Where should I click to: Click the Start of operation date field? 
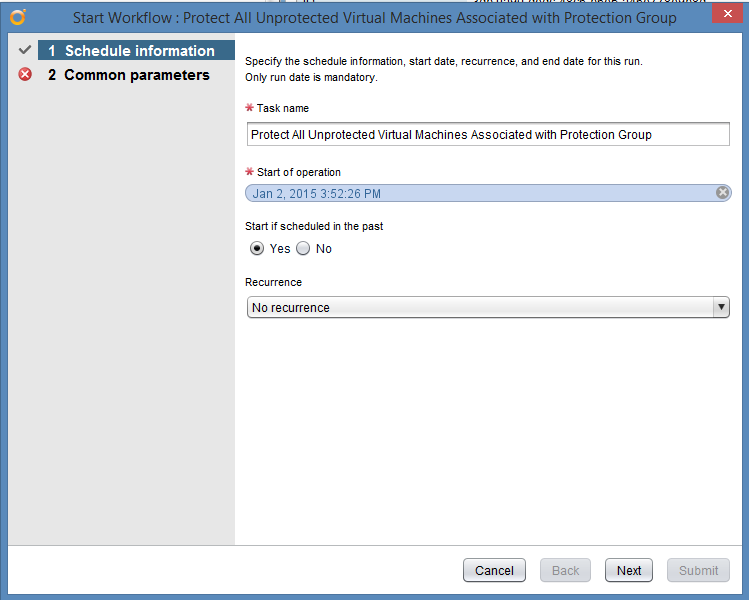click(x=480, y=193)
